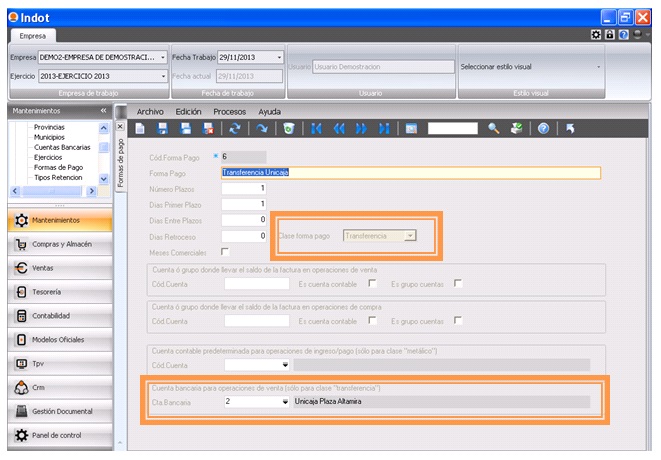Click the new record toolbar icon
Screen dimensions: 661x460
pyautogui.click(x=140, y=129)
